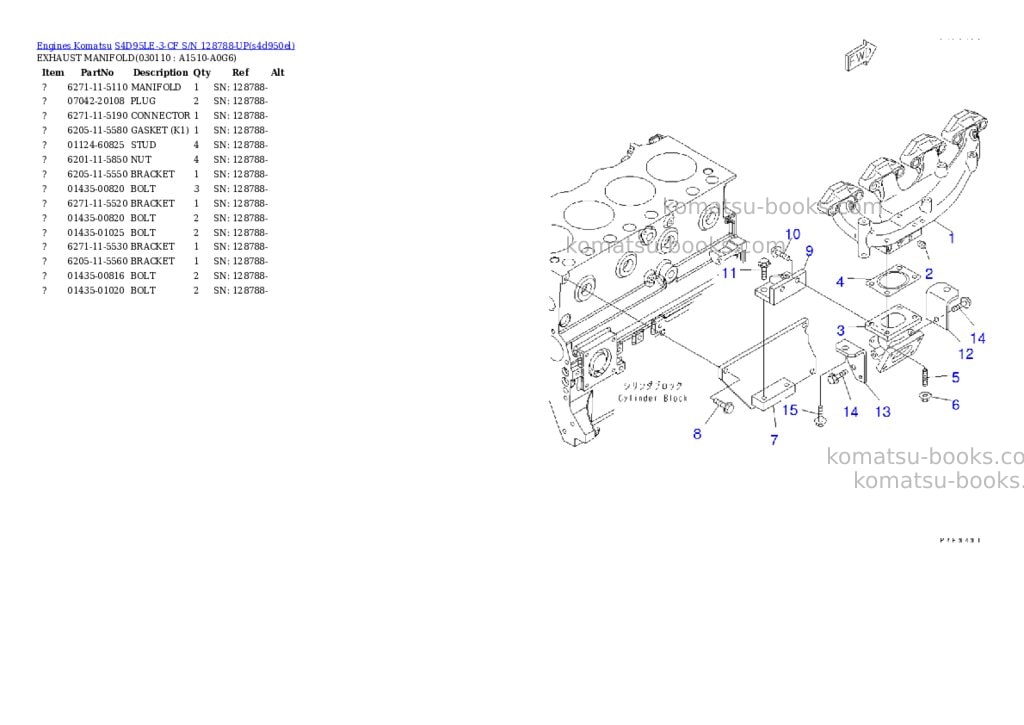Click the Description column header
This screenshot has height=725, width=1024.
161,72
